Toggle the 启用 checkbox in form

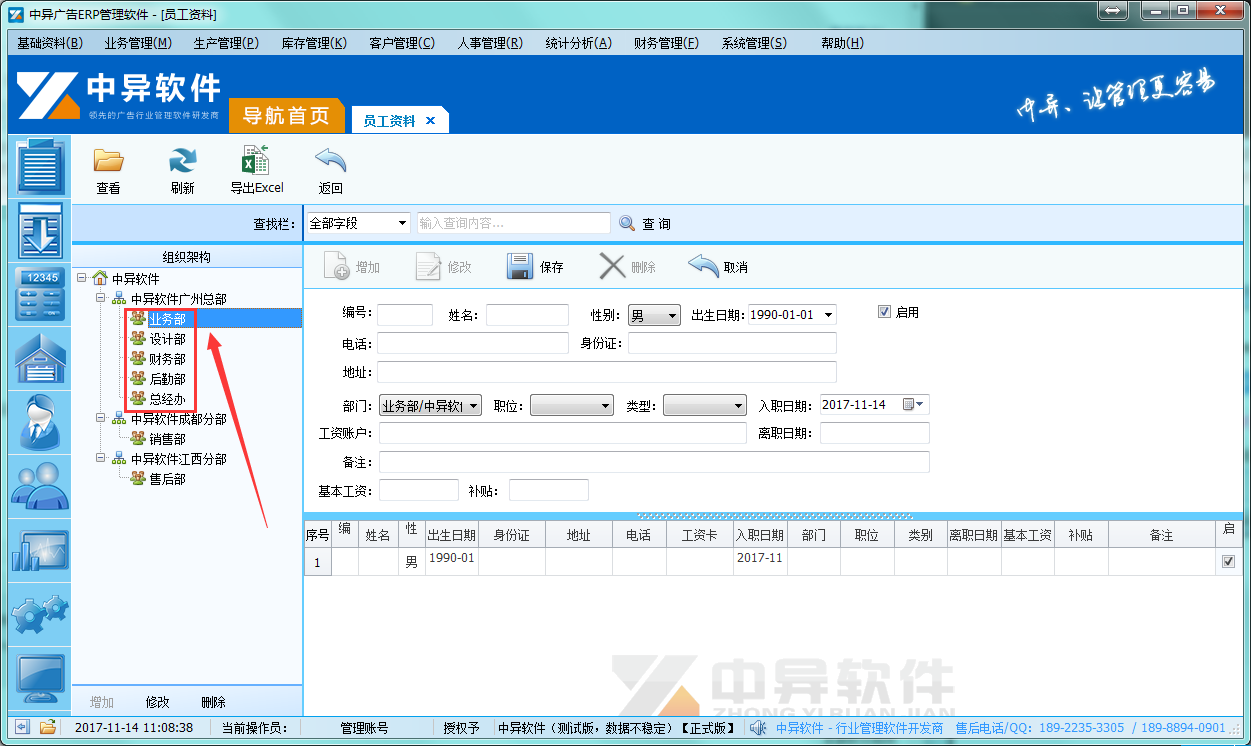[884, 312]
